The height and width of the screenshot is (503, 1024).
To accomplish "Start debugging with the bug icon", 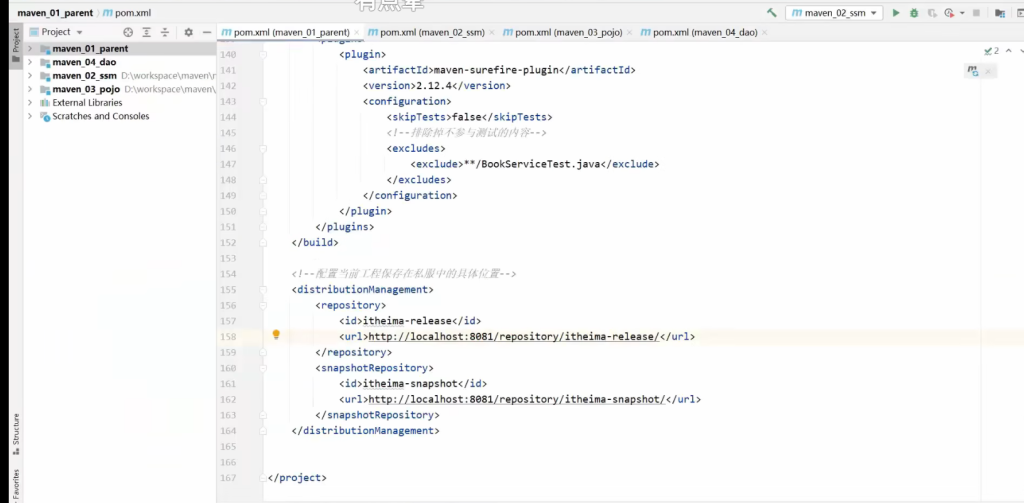I will [914, 13].
